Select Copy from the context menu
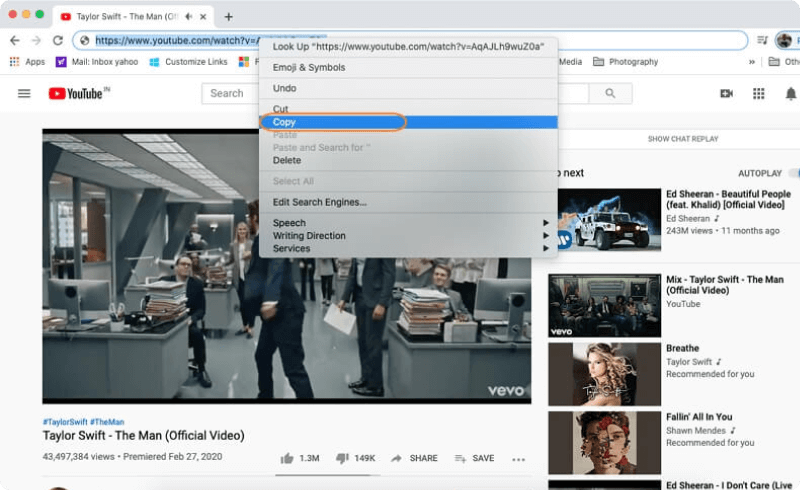 pyautogui.click(x=285, y=122)
